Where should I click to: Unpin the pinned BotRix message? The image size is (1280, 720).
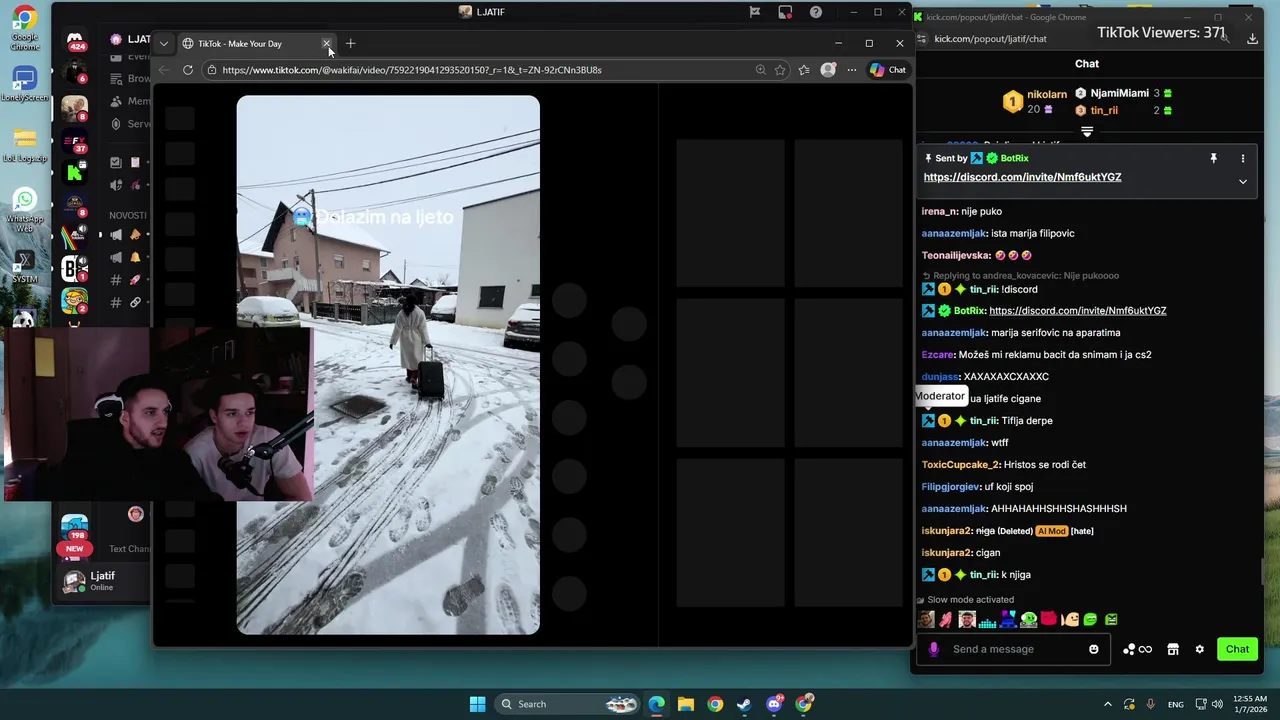pyautogui.click(x=1213, y=158)
